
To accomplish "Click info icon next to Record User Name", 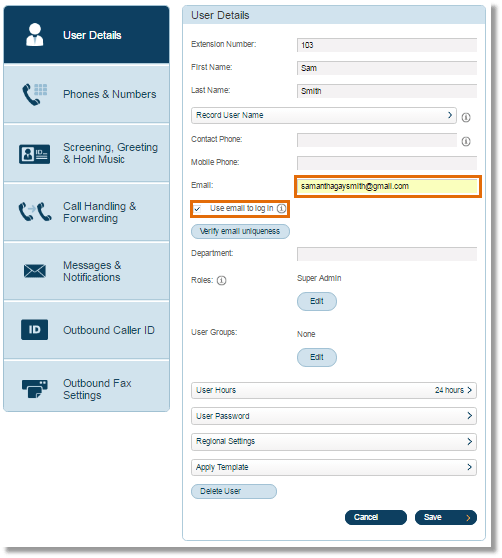I will [466, 117].
